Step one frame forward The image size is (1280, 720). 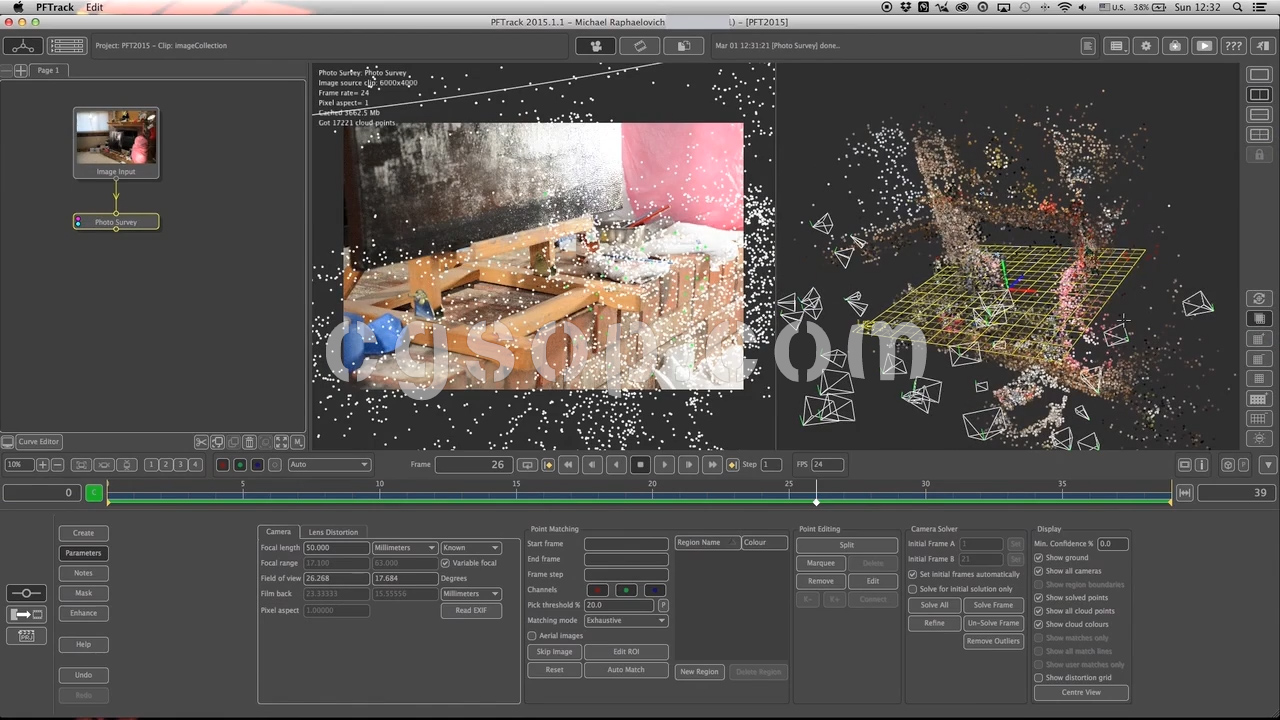(688, 465)
